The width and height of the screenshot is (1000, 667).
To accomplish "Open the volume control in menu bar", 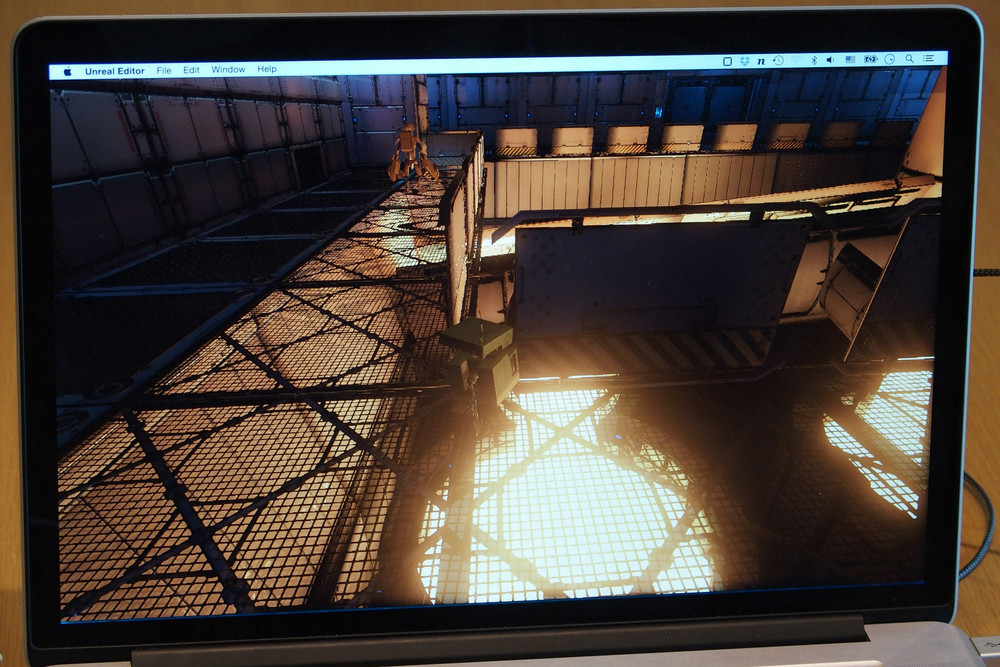I will [830, 60].
